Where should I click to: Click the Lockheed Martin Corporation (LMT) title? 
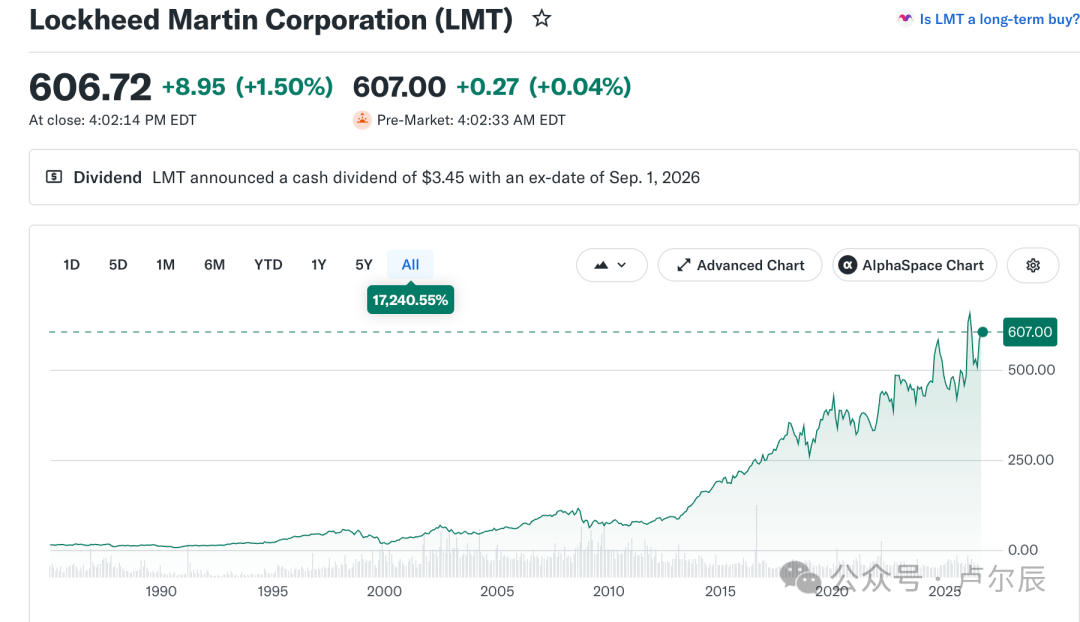pyautogui.click(x=271, y=19)
